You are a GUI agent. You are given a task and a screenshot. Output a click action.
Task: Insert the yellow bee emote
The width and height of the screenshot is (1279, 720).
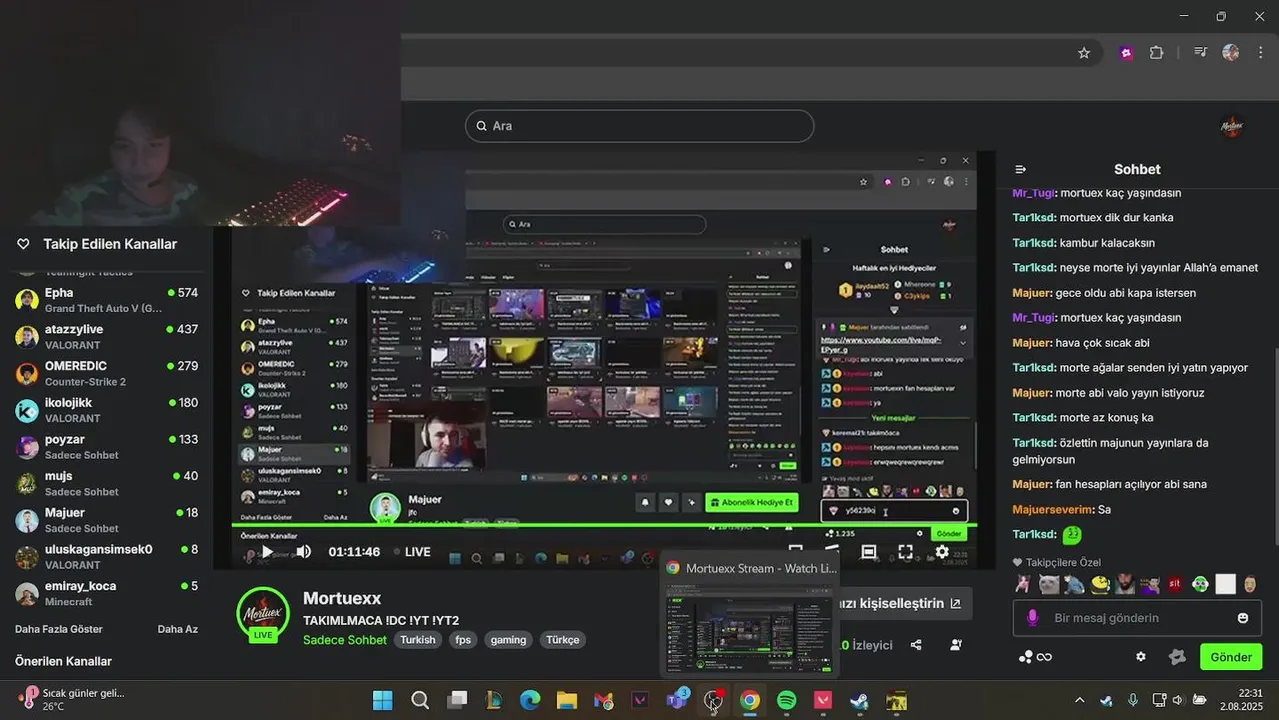pos(1099,584)
